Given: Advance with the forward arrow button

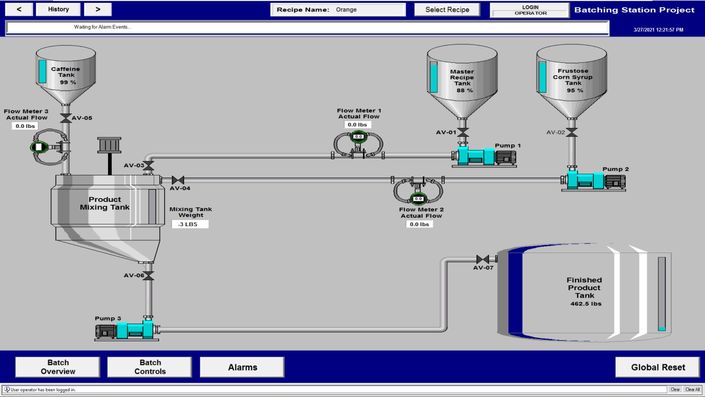Looking at the screenshot, I should click(98, 9).
